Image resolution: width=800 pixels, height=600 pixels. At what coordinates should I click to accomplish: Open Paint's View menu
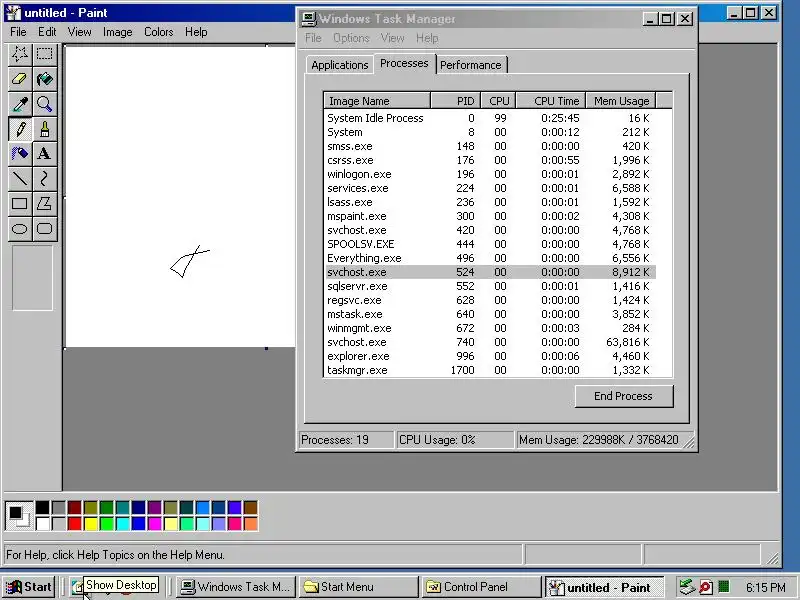tap(80, 32)
